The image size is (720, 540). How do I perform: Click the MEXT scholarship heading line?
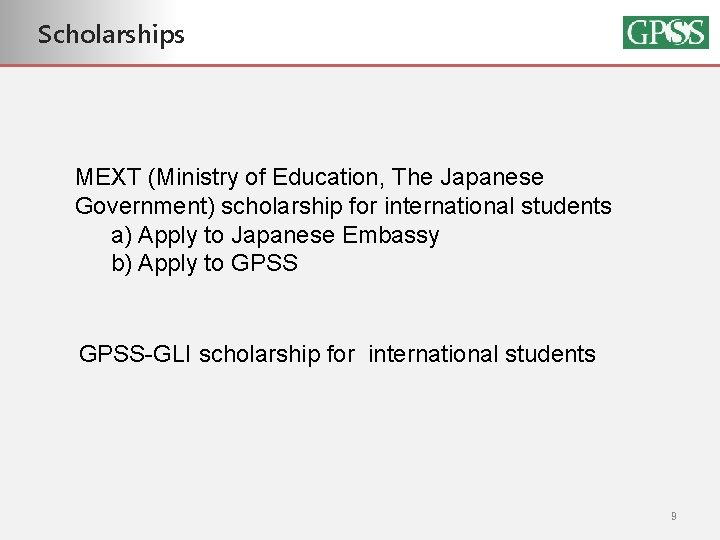[x=309, y=178]
